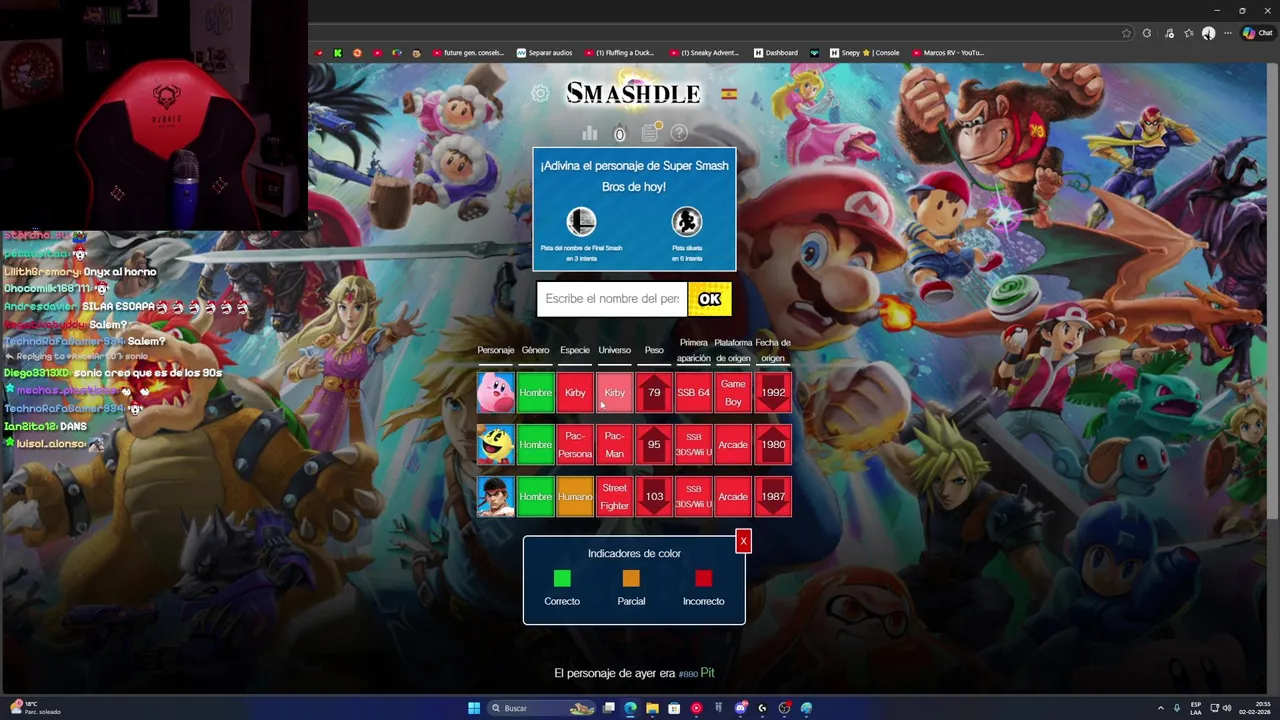
Task: Click the taskbar Buscar search box
Action: 542,708
